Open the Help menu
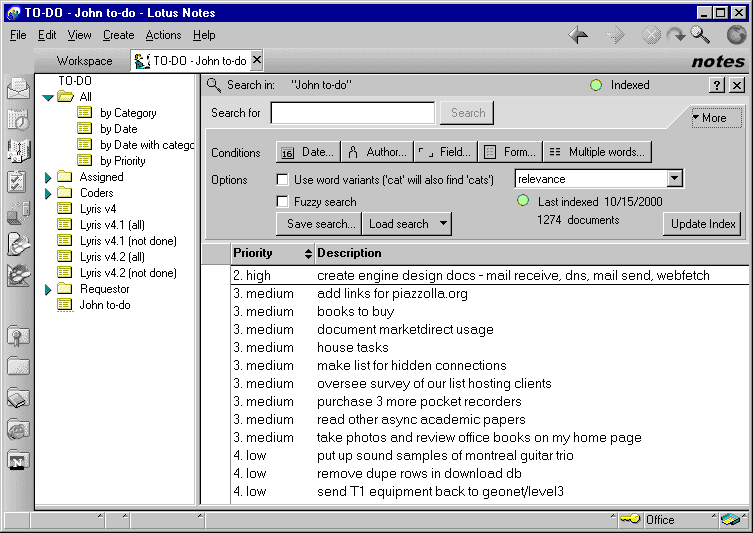 [x=204, y=35]
